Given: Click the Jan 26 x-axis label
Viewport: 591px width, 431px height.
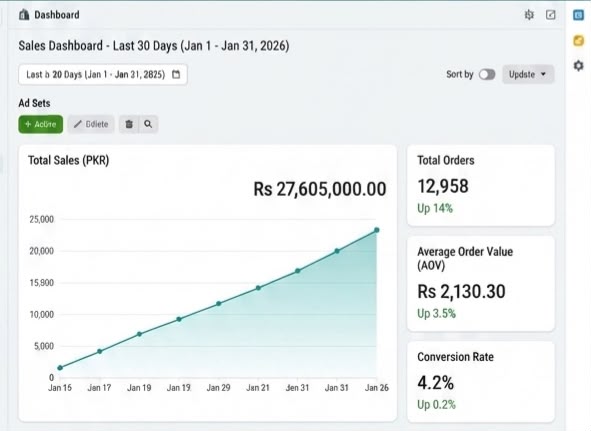Looking at the screenshot, I should click(377, 388).
